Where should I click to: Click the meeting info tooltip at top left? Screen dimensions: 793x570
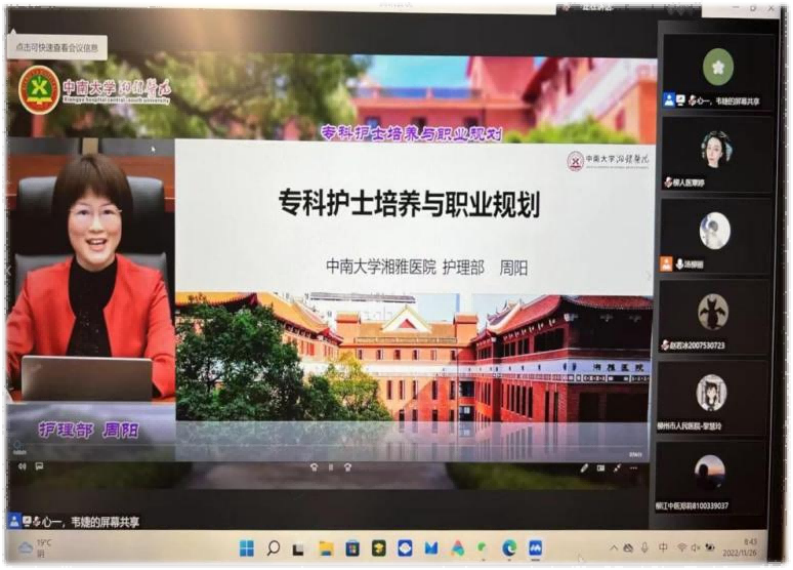pos(57,46)
